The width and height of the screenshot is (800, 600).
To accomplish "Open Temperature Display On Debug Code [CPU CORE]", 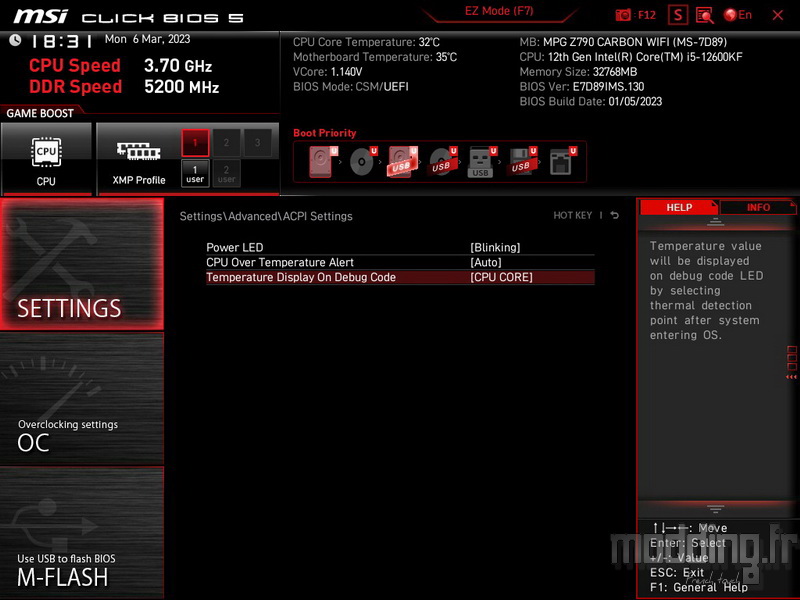I will click(501, 277).
